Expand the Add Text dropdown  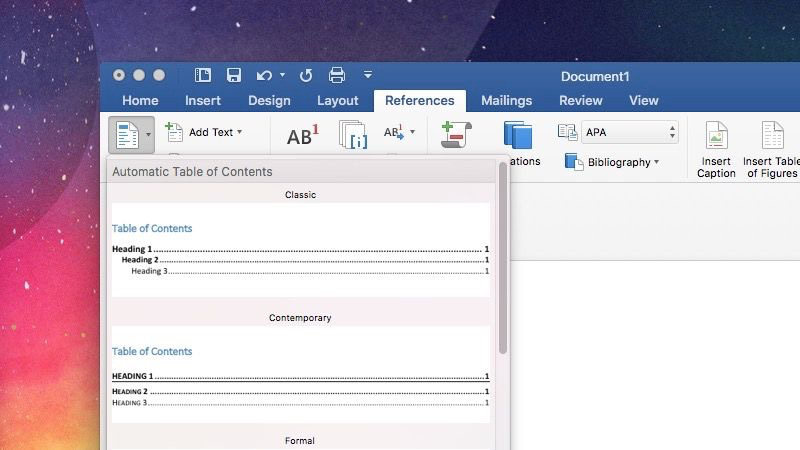pyautogui.click(x=239, y=132)
